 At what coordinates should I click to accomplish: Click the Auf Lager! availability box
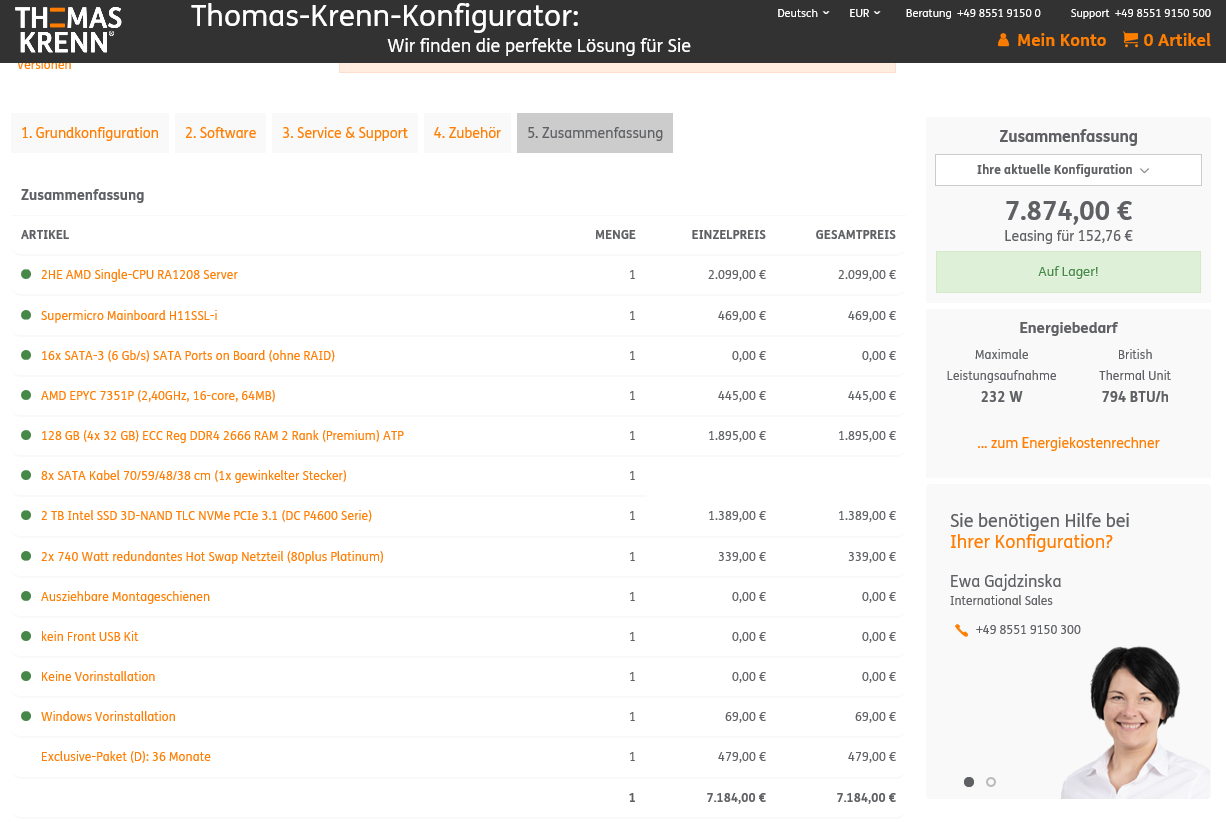click(1068, 272)
